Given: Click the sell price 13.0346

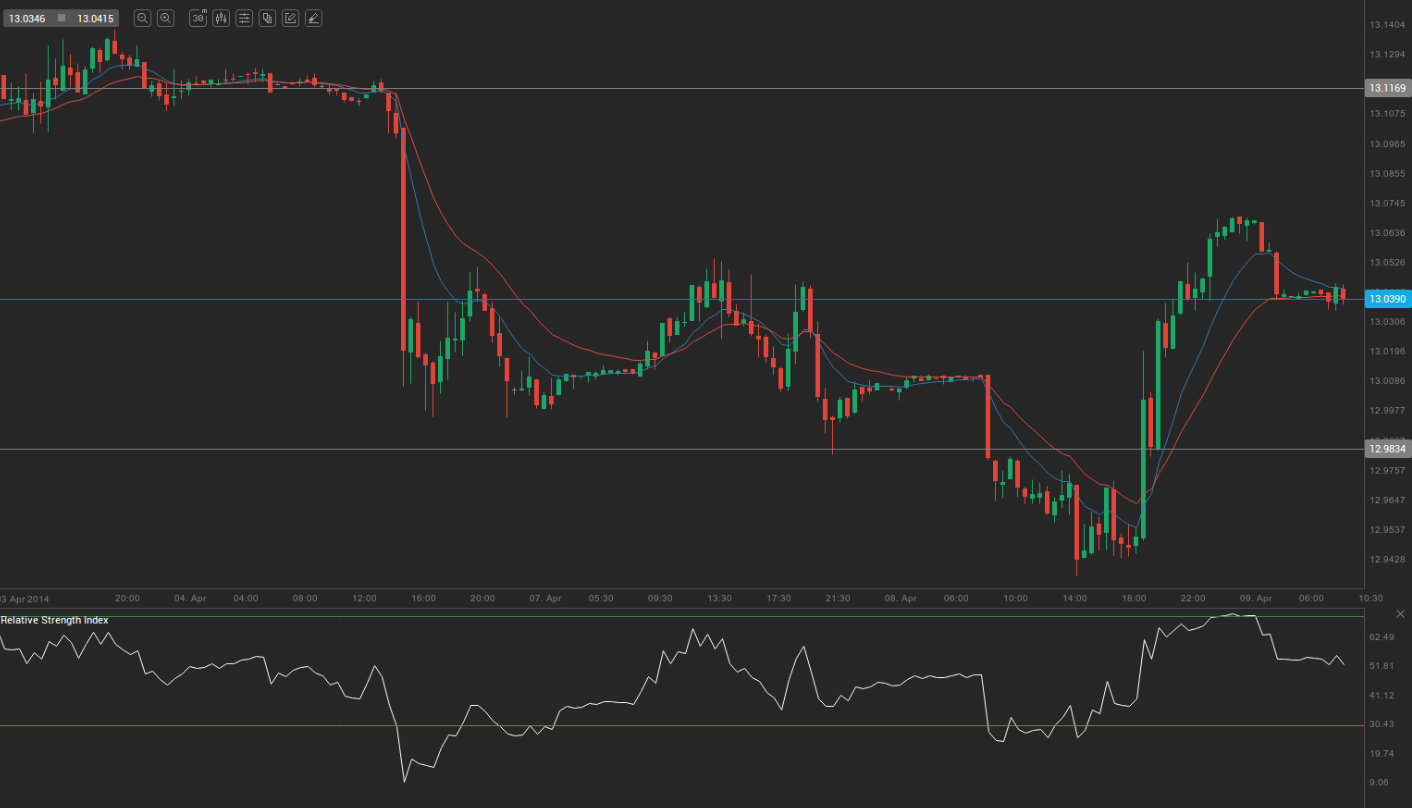Looking at the screenshot, I should [25, 18].
